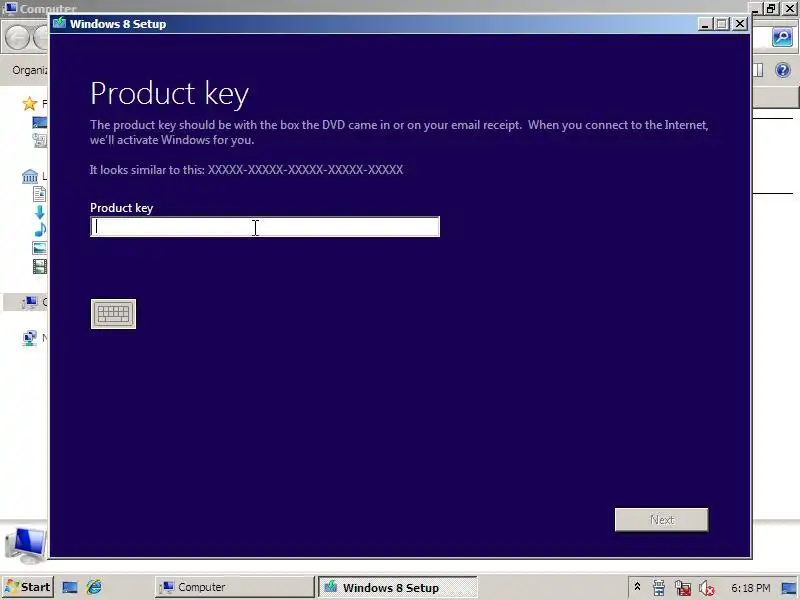Launch Internet Explorer from quick launch
This screenshot has width=800, height=600.
click(94, 587)
